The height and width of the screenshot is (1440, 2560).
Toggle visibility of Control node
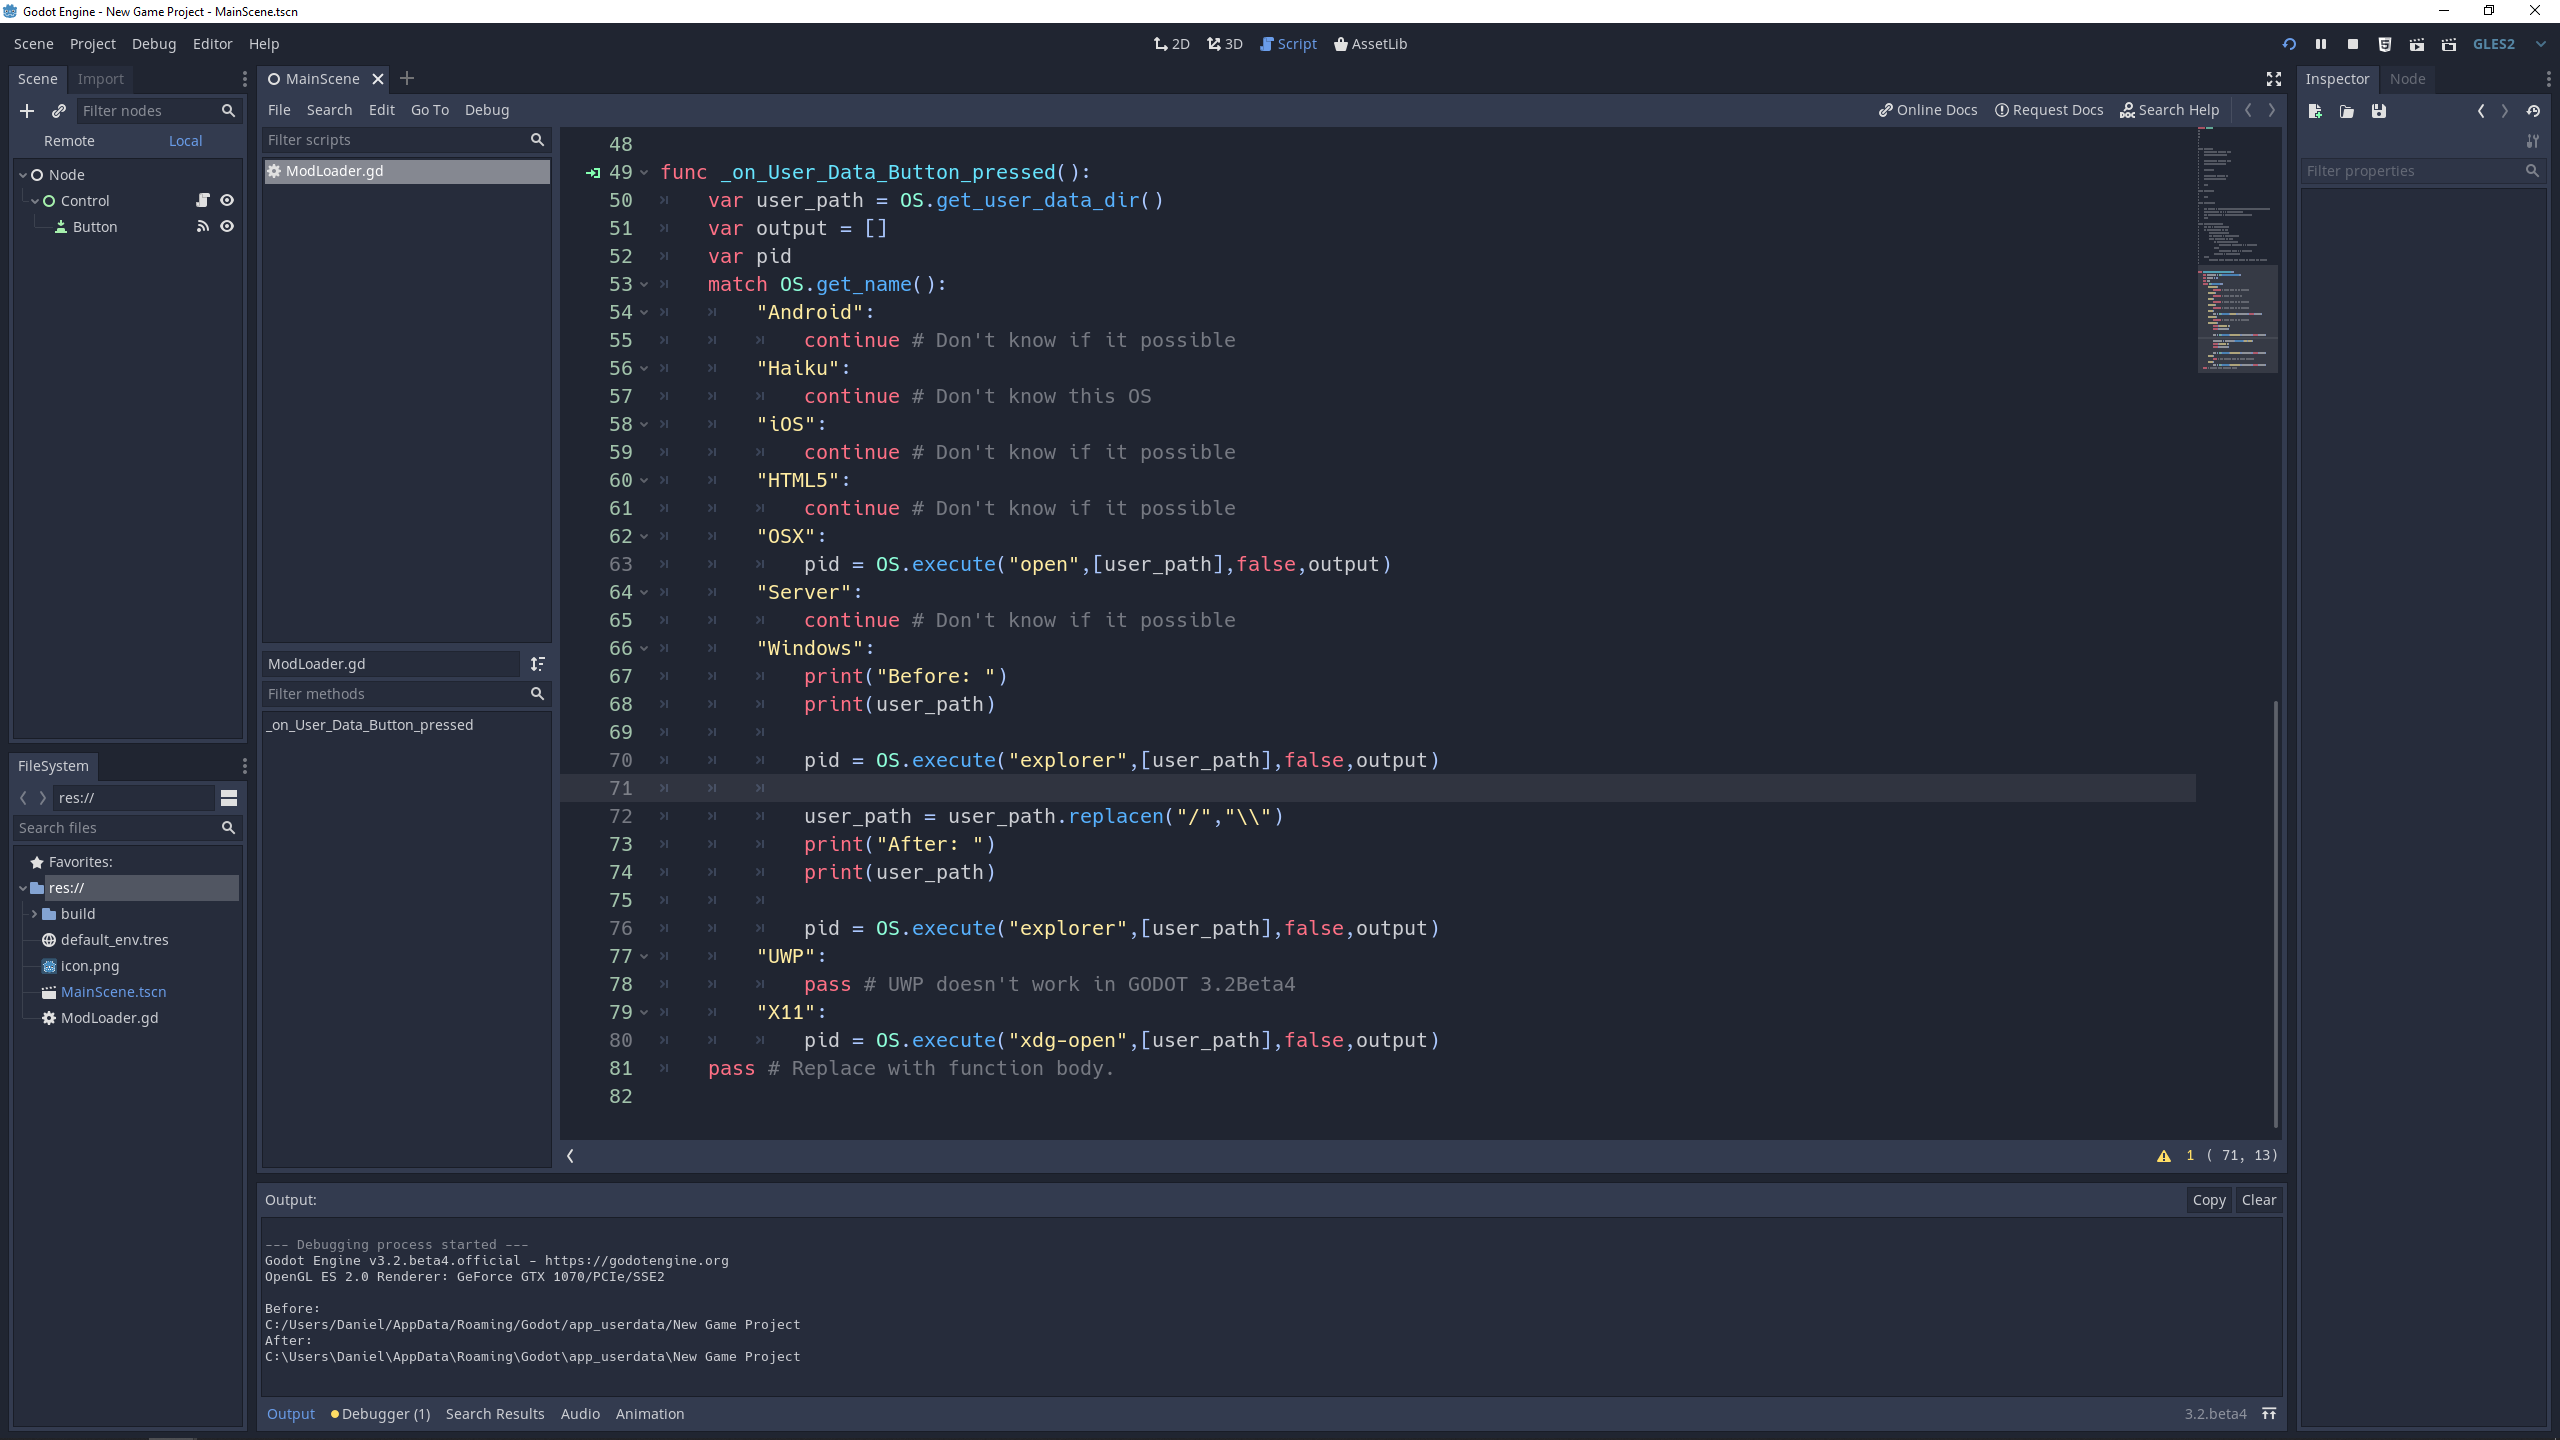(x=227, y=201)
